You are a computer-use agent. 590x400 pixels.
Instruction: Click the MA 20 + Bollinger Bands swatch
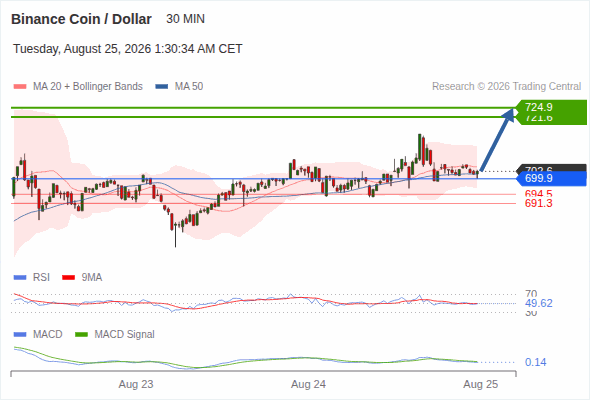20,87
